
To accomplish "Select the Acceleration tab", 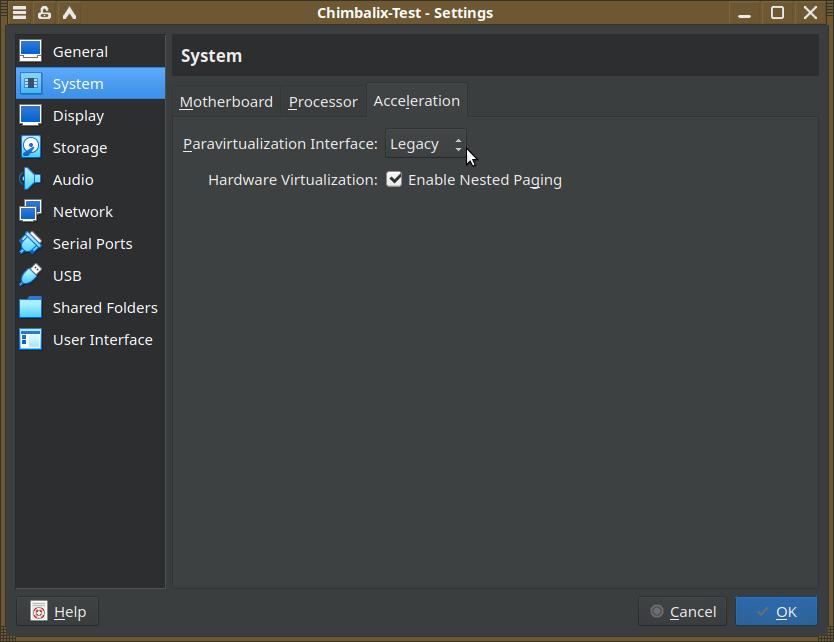I will coord(416,101).
